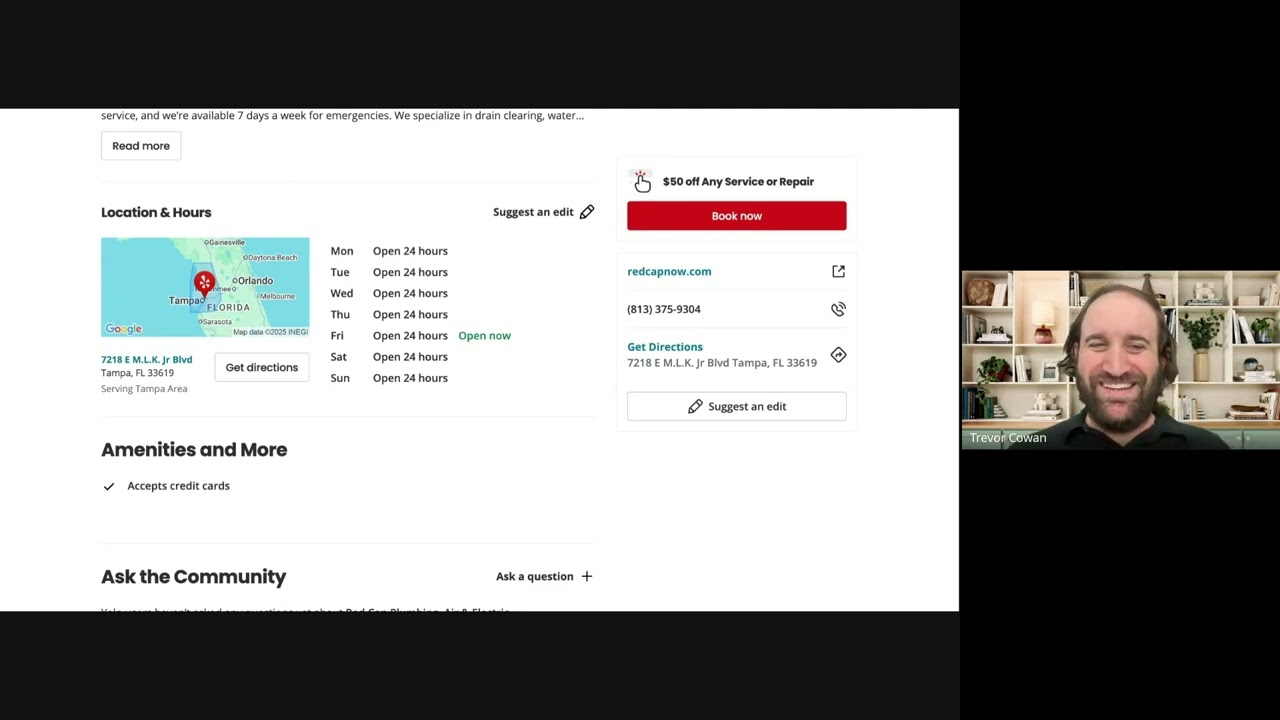Viewport: 1280px width, 720px height.
Task: Click the Mon Open 24 hours row
Action: click(390, 251)
